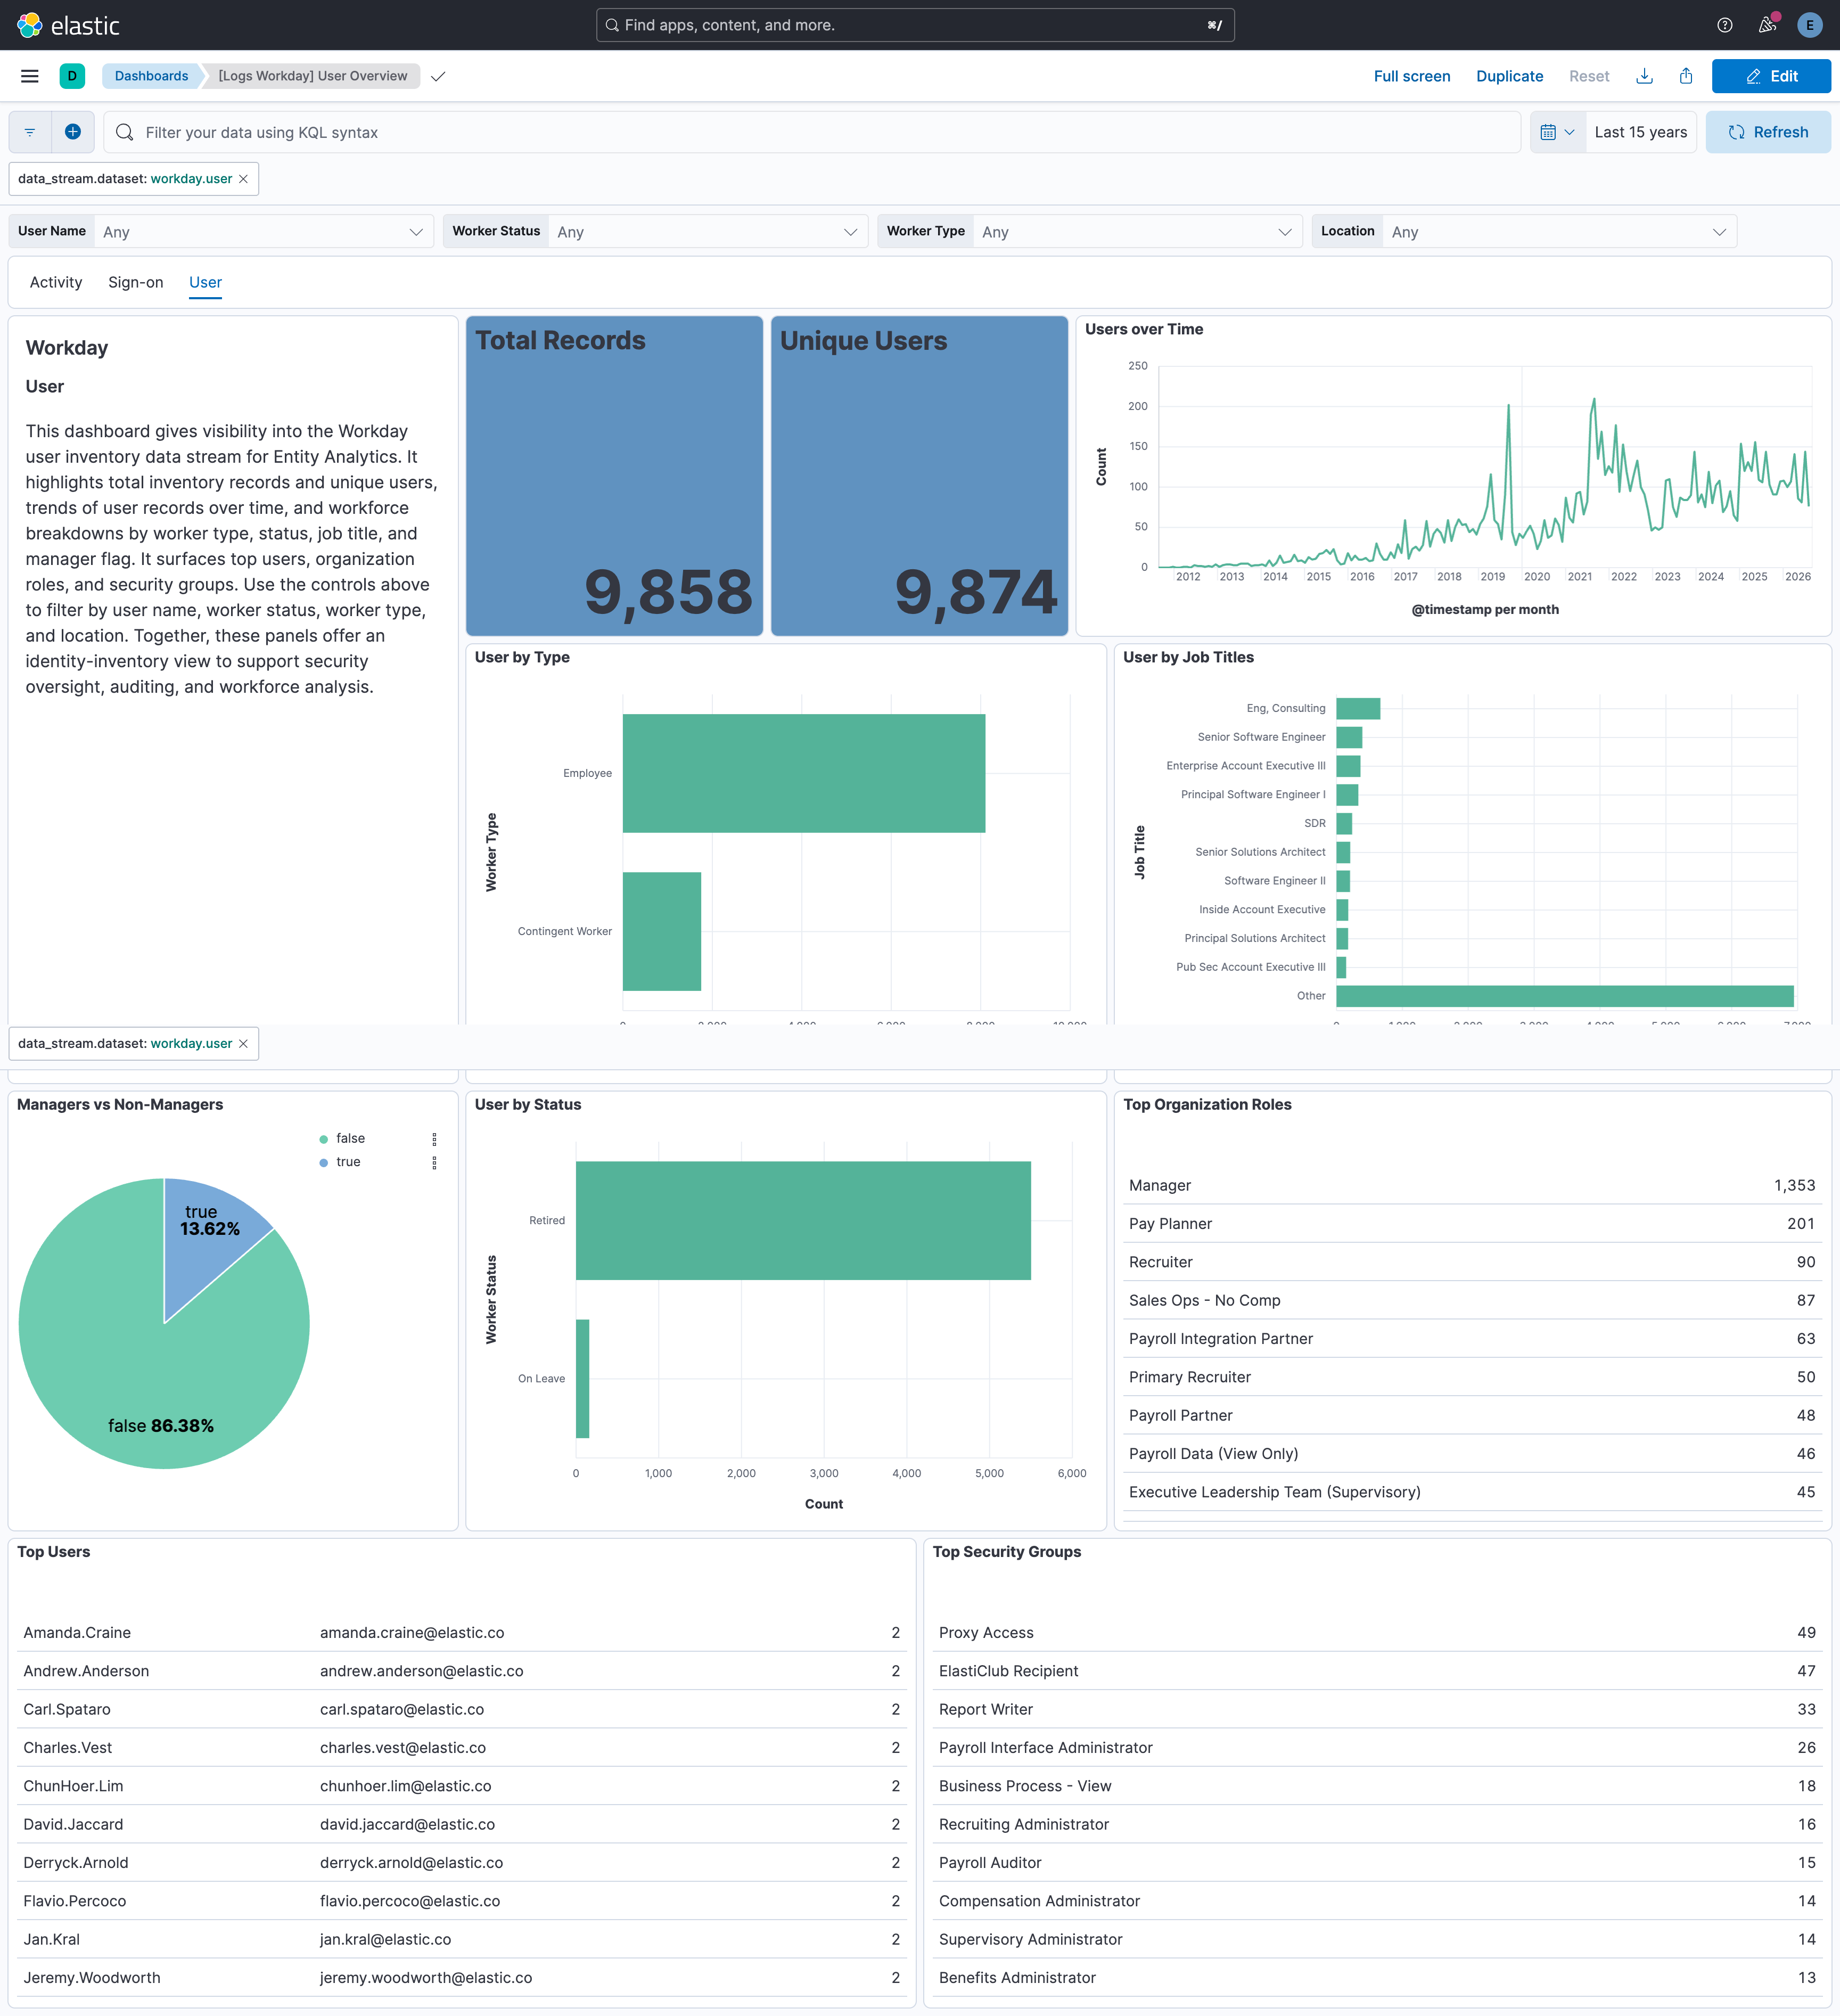Click the Other bar in Job Titles chart

point(1565,996)
